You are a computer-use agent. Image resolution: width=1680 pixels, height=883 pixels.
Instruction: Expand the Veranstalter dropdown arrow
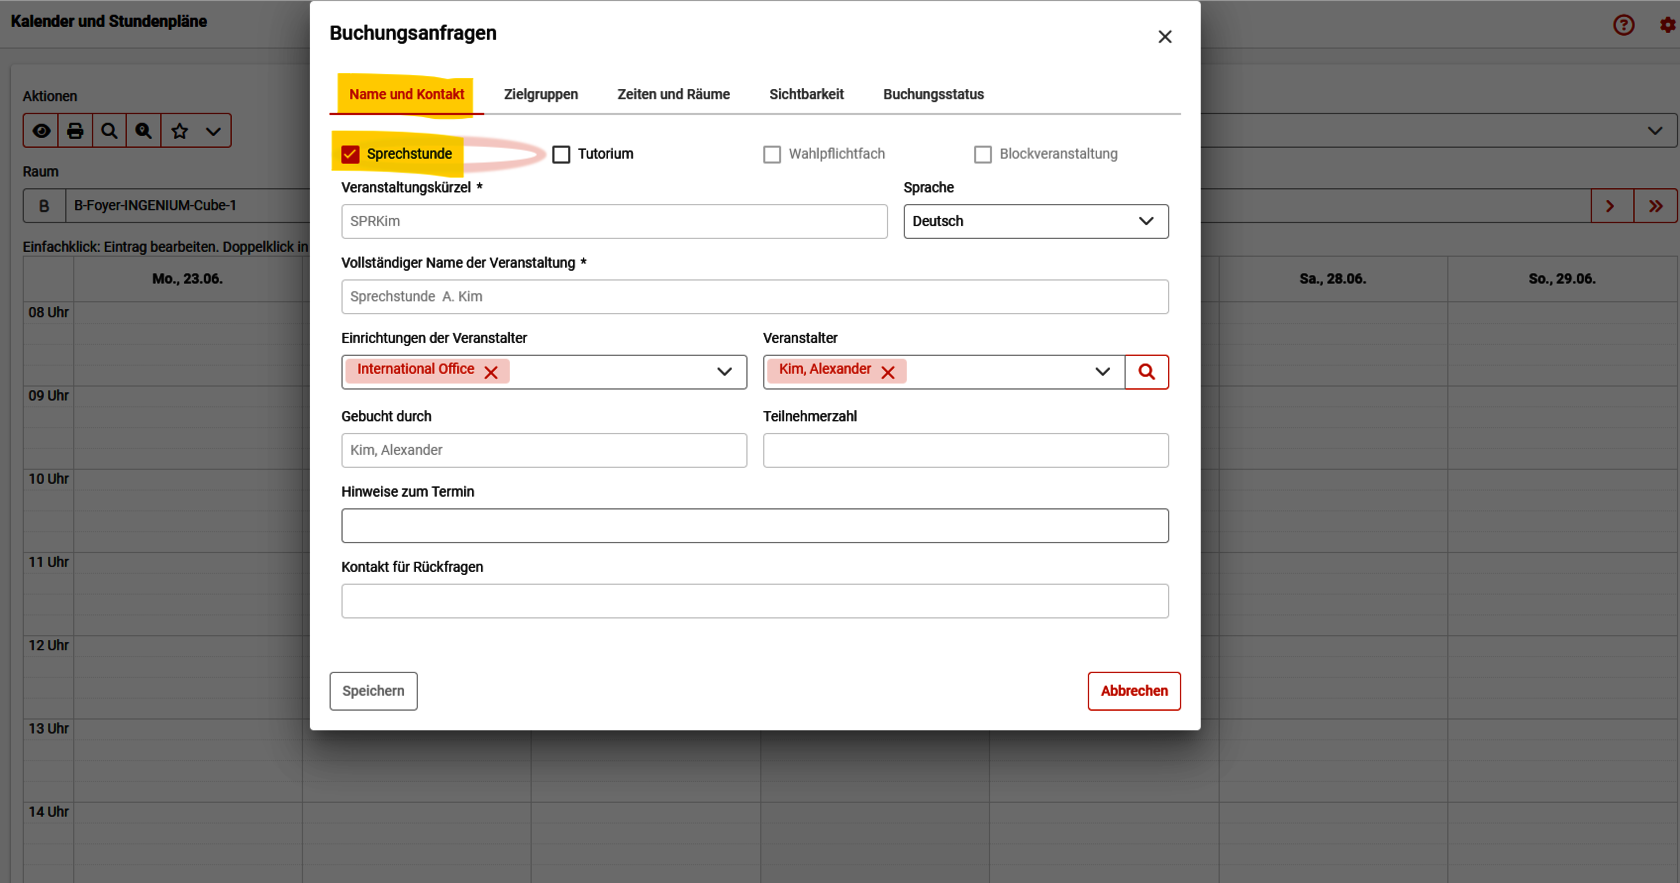pyautogui.click(x=1102, y=372)
